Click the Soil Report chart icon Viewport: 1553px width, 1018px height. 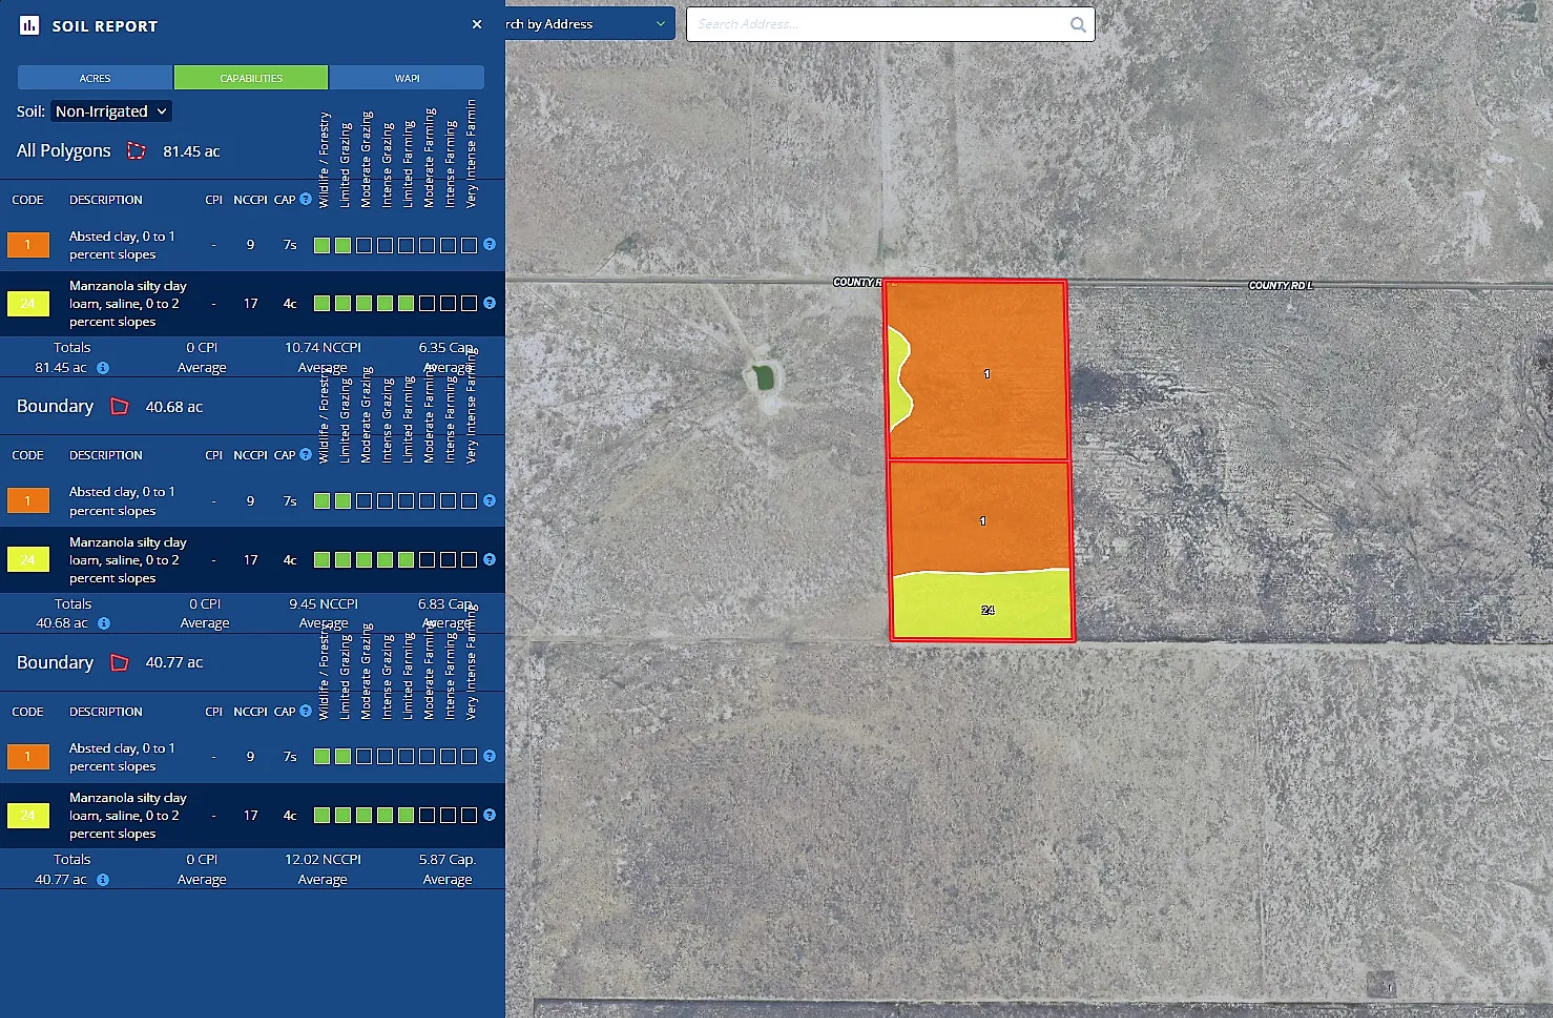tap(29, 25)
